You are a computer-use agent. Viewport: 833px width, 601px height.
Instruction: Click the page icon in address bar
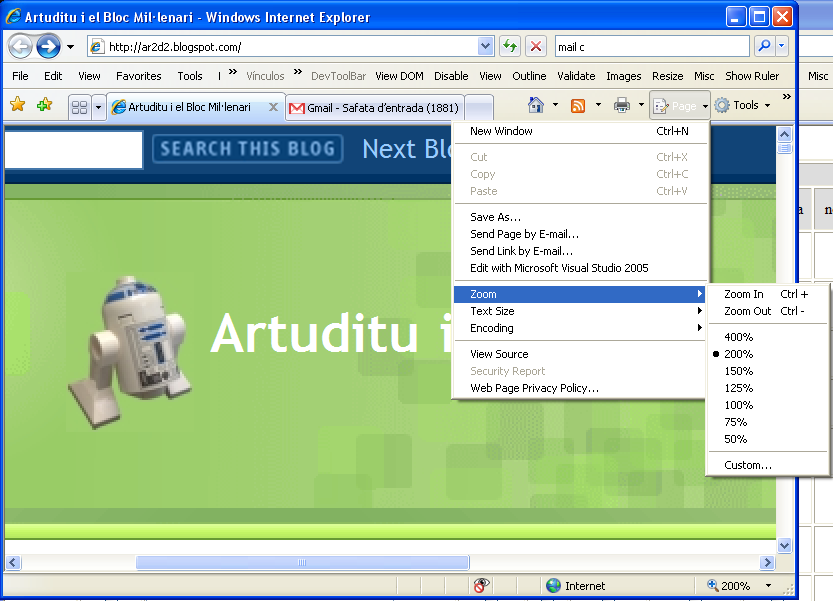coord(96,47)
